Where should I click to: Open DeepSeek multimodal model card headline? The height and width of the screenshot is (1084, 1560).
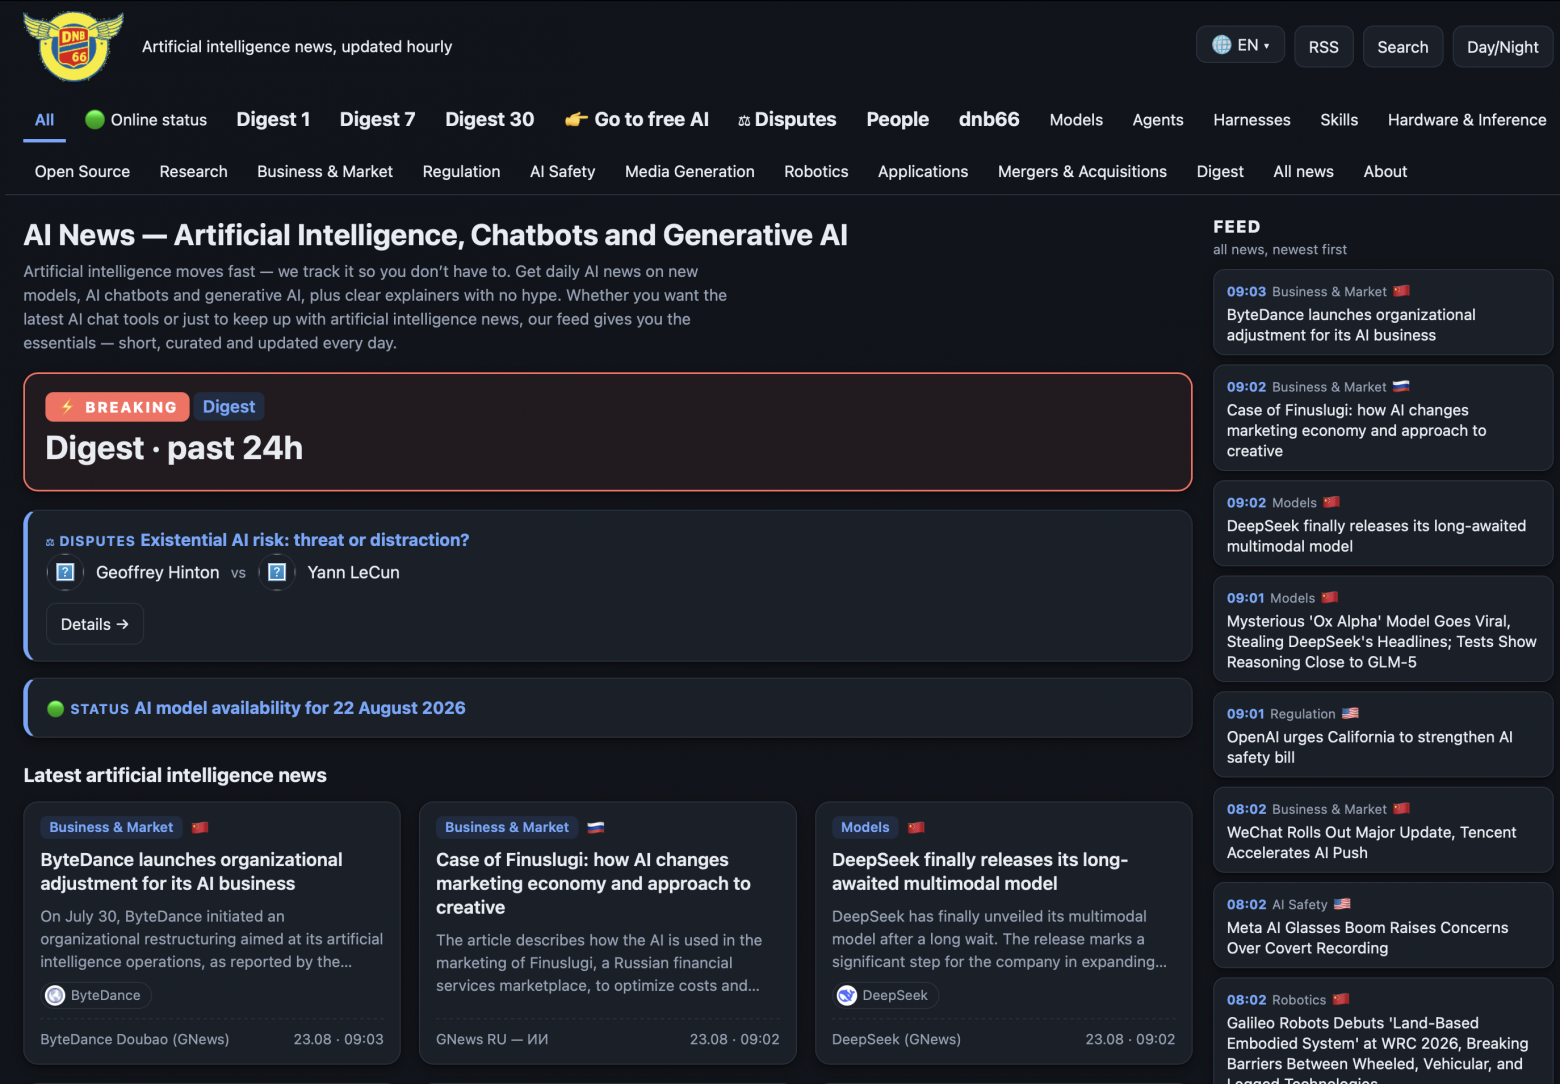[980, 872]
